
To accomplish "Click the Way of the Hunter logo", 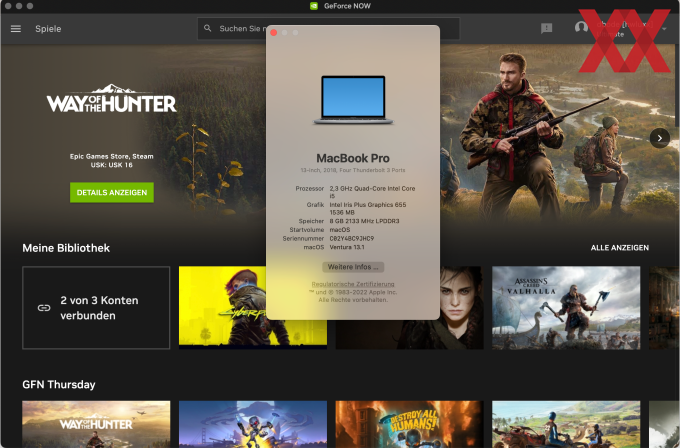I will 111,98.
